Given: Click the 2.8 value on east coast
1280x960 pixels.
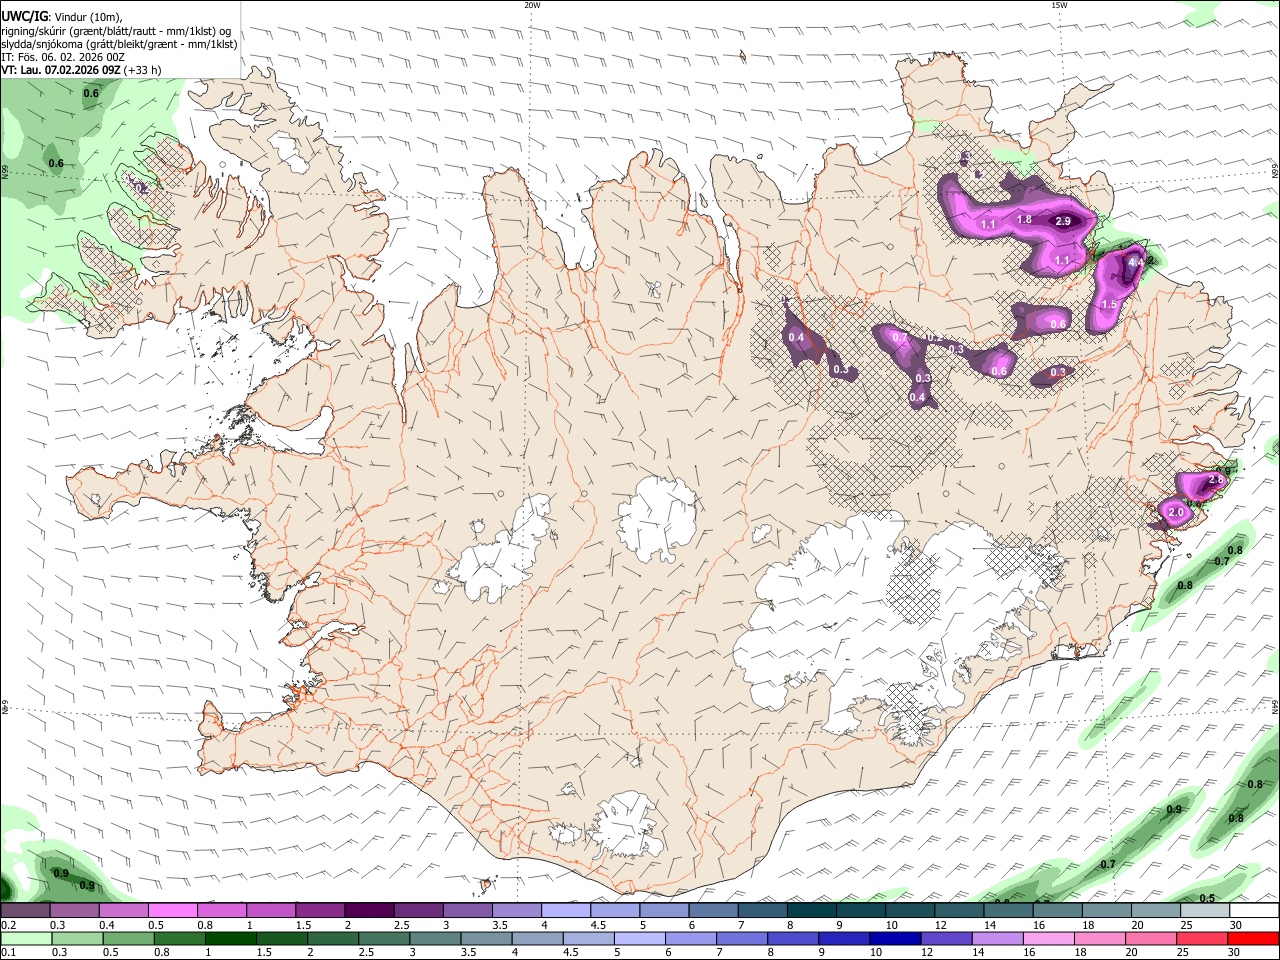Looking at the screenshot, I should point(1216,480).
